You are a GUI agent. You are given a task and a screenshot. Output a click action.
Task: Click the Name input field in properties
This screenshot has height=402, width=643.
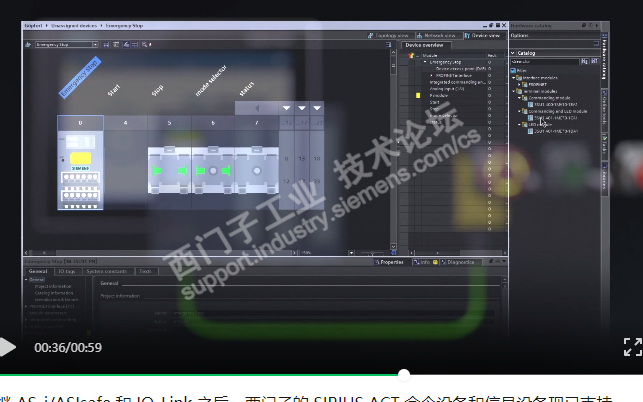333,313
